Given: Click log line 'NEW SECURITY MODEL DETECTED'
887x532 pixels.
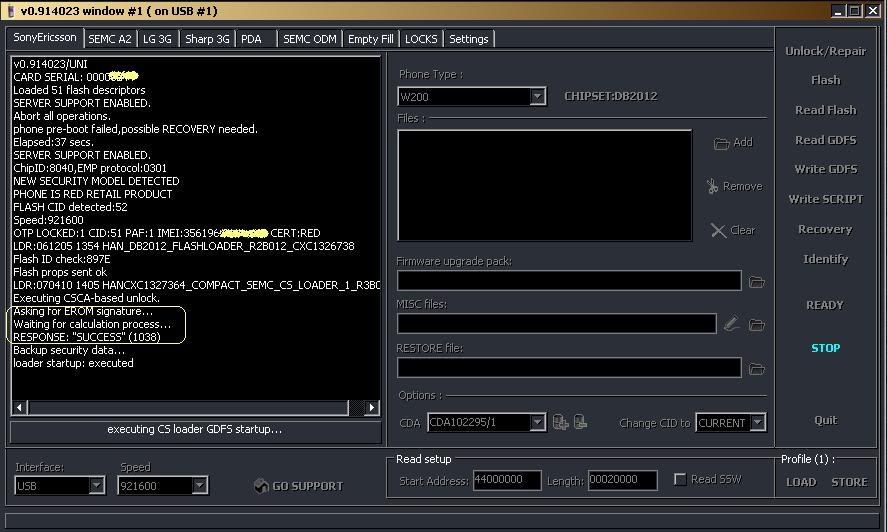Looking at the screenshot, I should click(x=96, y=181).
